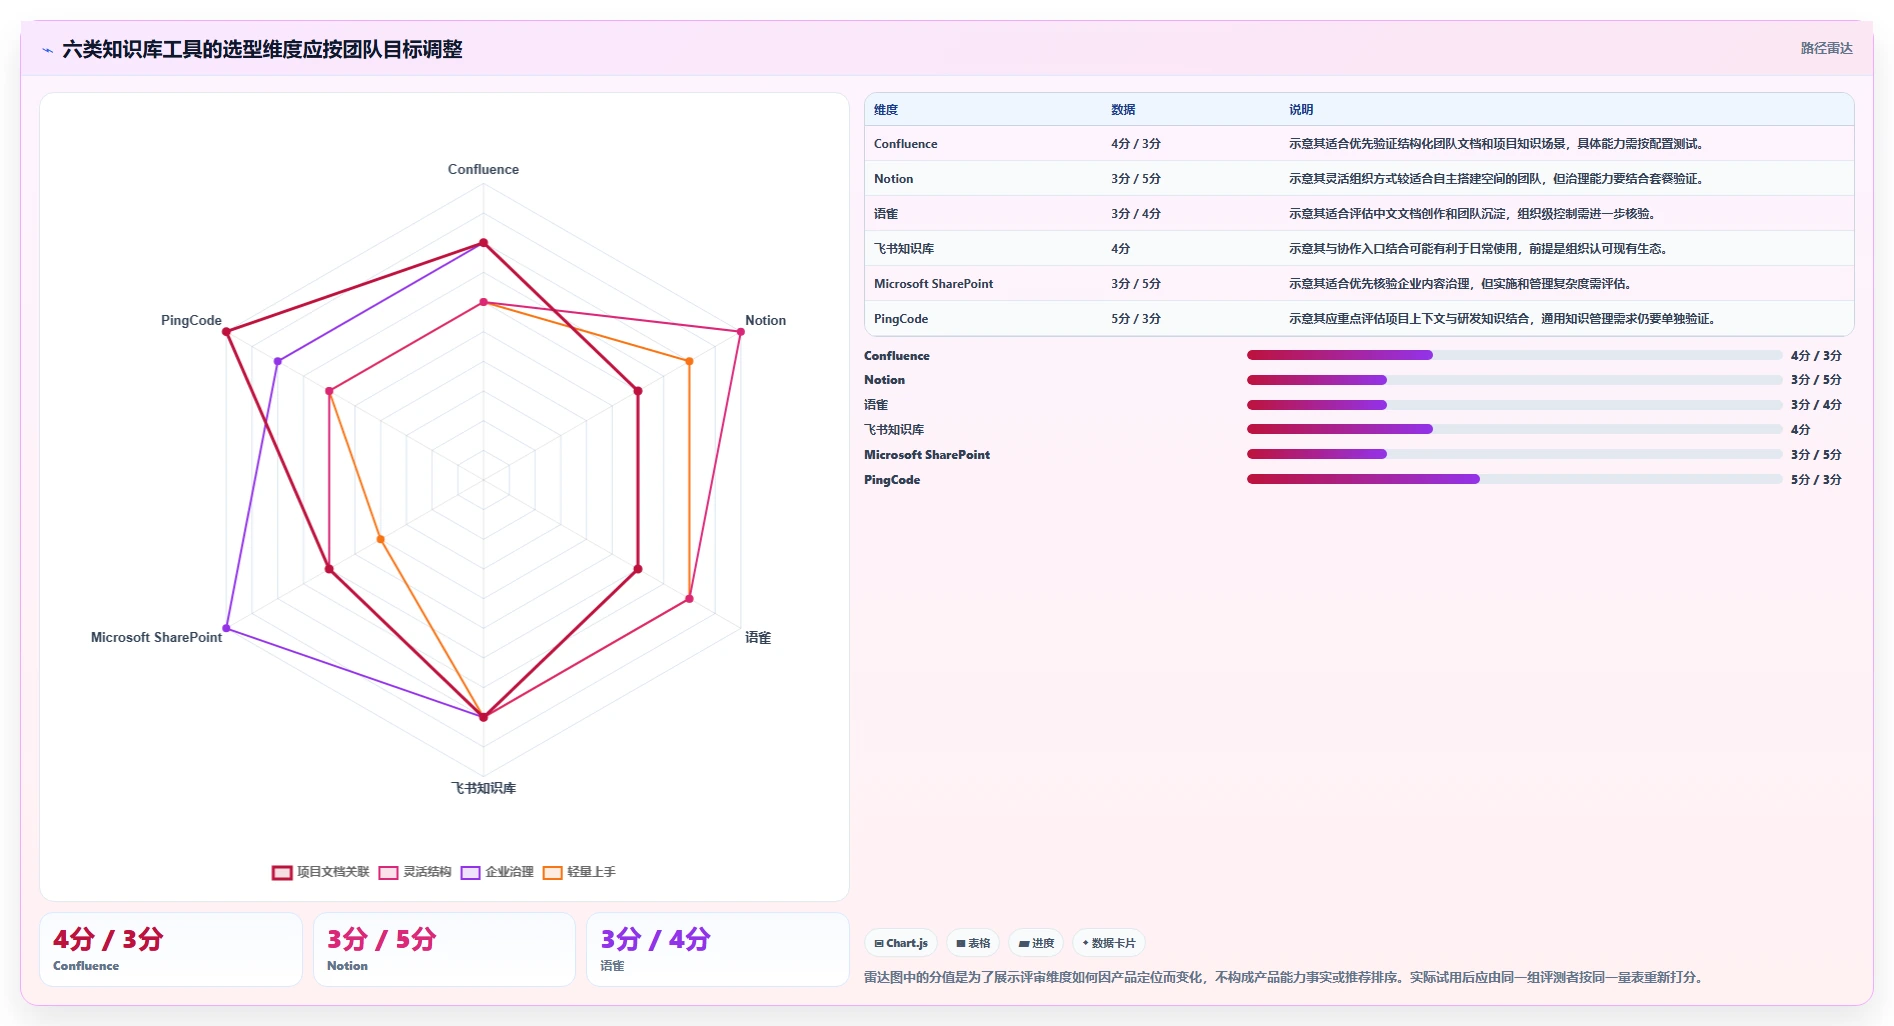Click the purple data point on PingCode axis
The width and height of the screenshot is (1894, 1026).
click(x=278, y=361)
